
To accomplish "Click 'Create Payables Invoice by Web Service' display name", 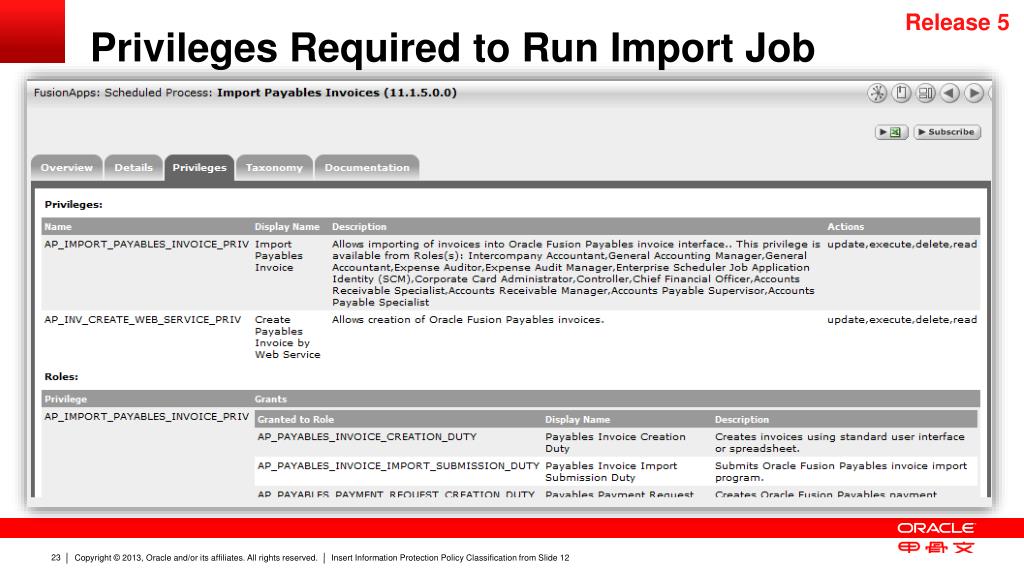I will click(287, 337).
